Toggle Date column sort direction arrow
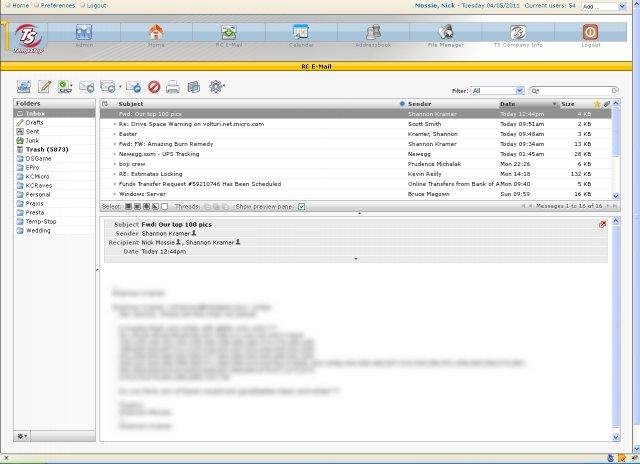 (x=554, y=104)
